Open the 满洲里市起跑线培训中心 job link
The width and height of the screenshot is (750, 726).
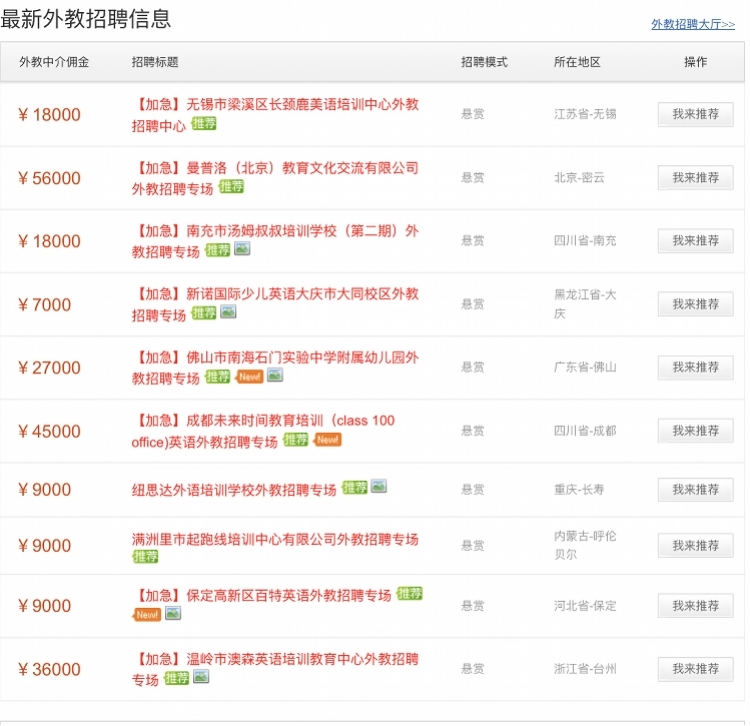tap(275, 539)
